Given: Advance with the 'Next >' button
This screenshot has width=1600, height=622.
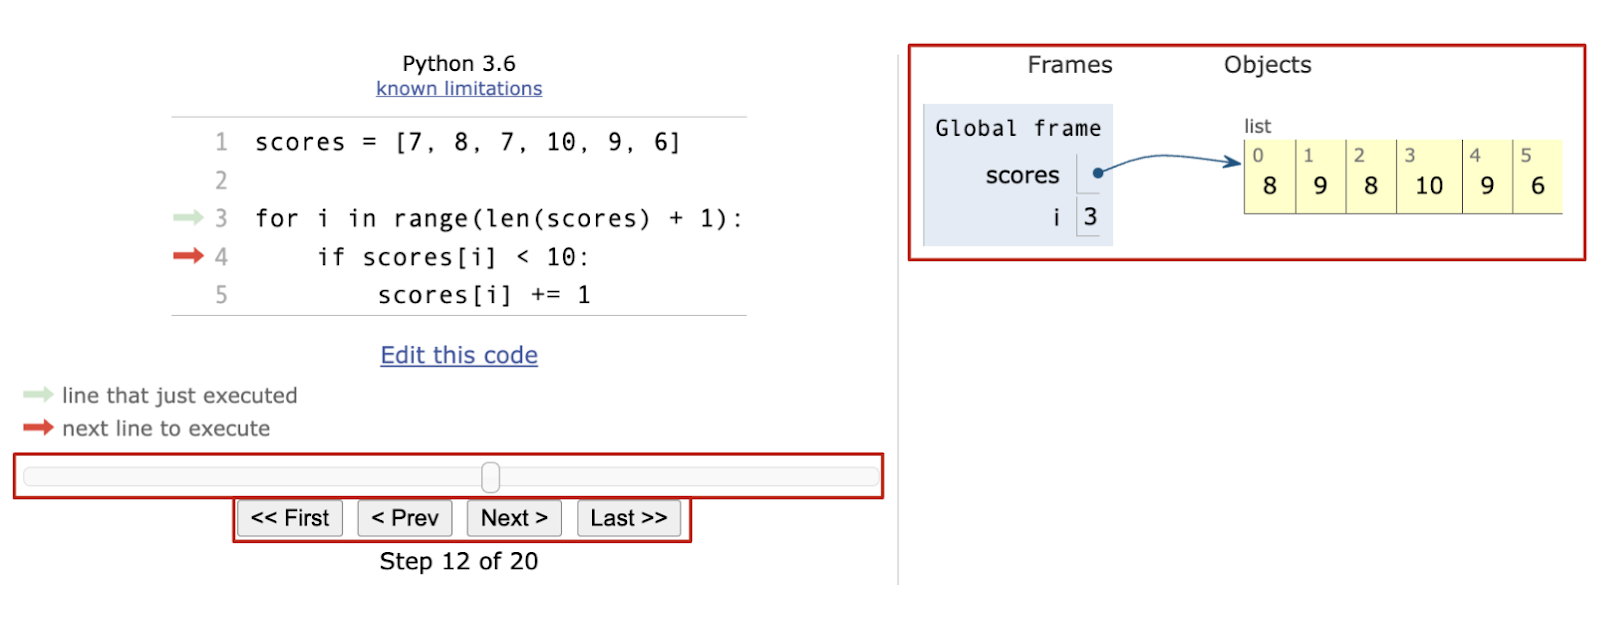Looking at the screenshot, I should coord(514,518).
